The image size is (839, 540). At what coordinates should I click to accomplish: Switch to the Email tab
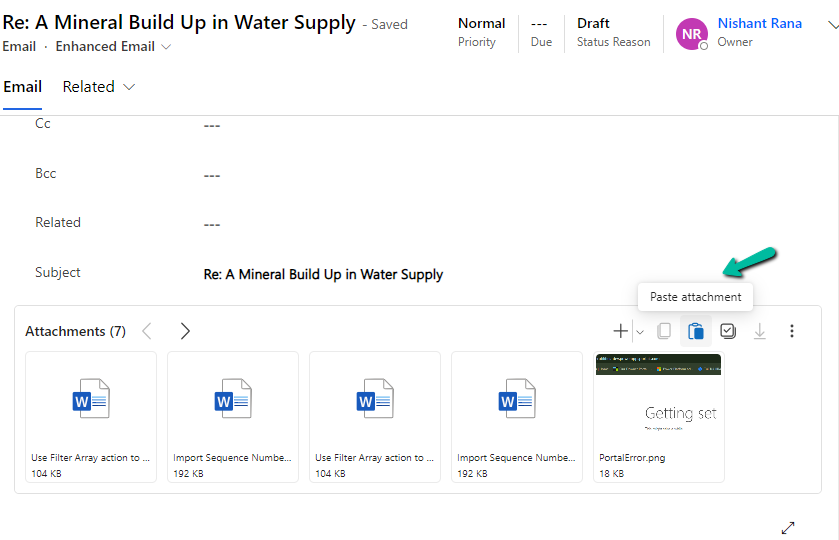pos(22,87)
